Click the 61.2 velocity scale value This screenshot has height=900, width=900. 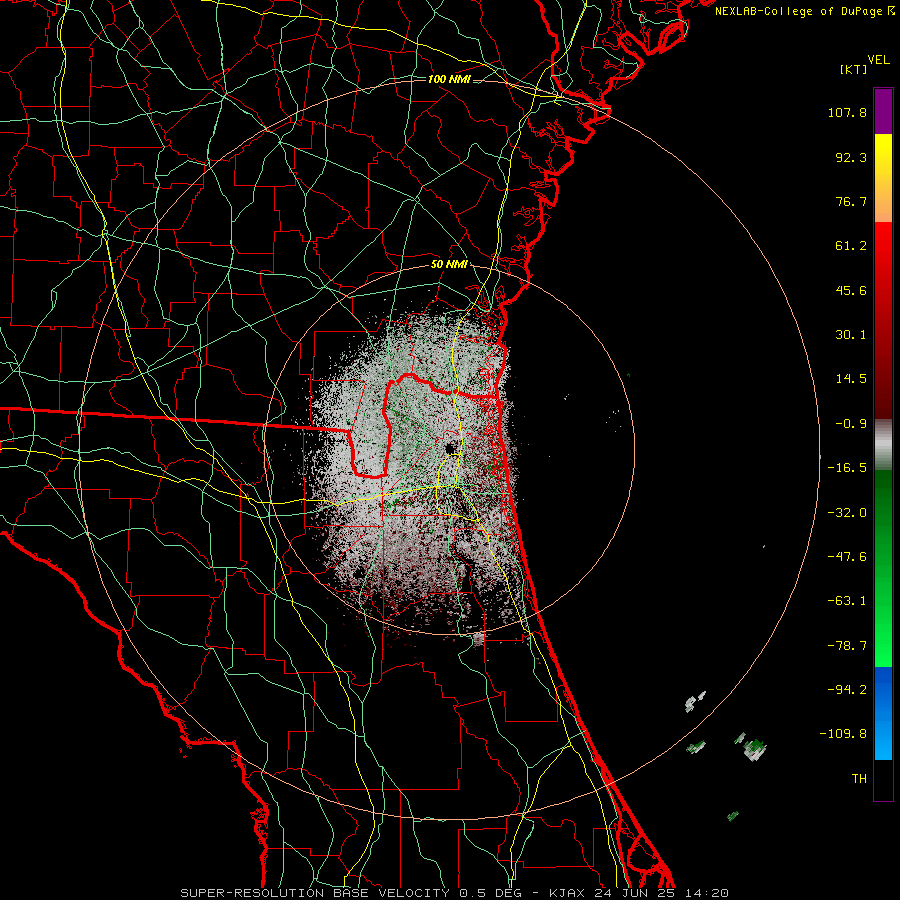[x=851, y=246]
